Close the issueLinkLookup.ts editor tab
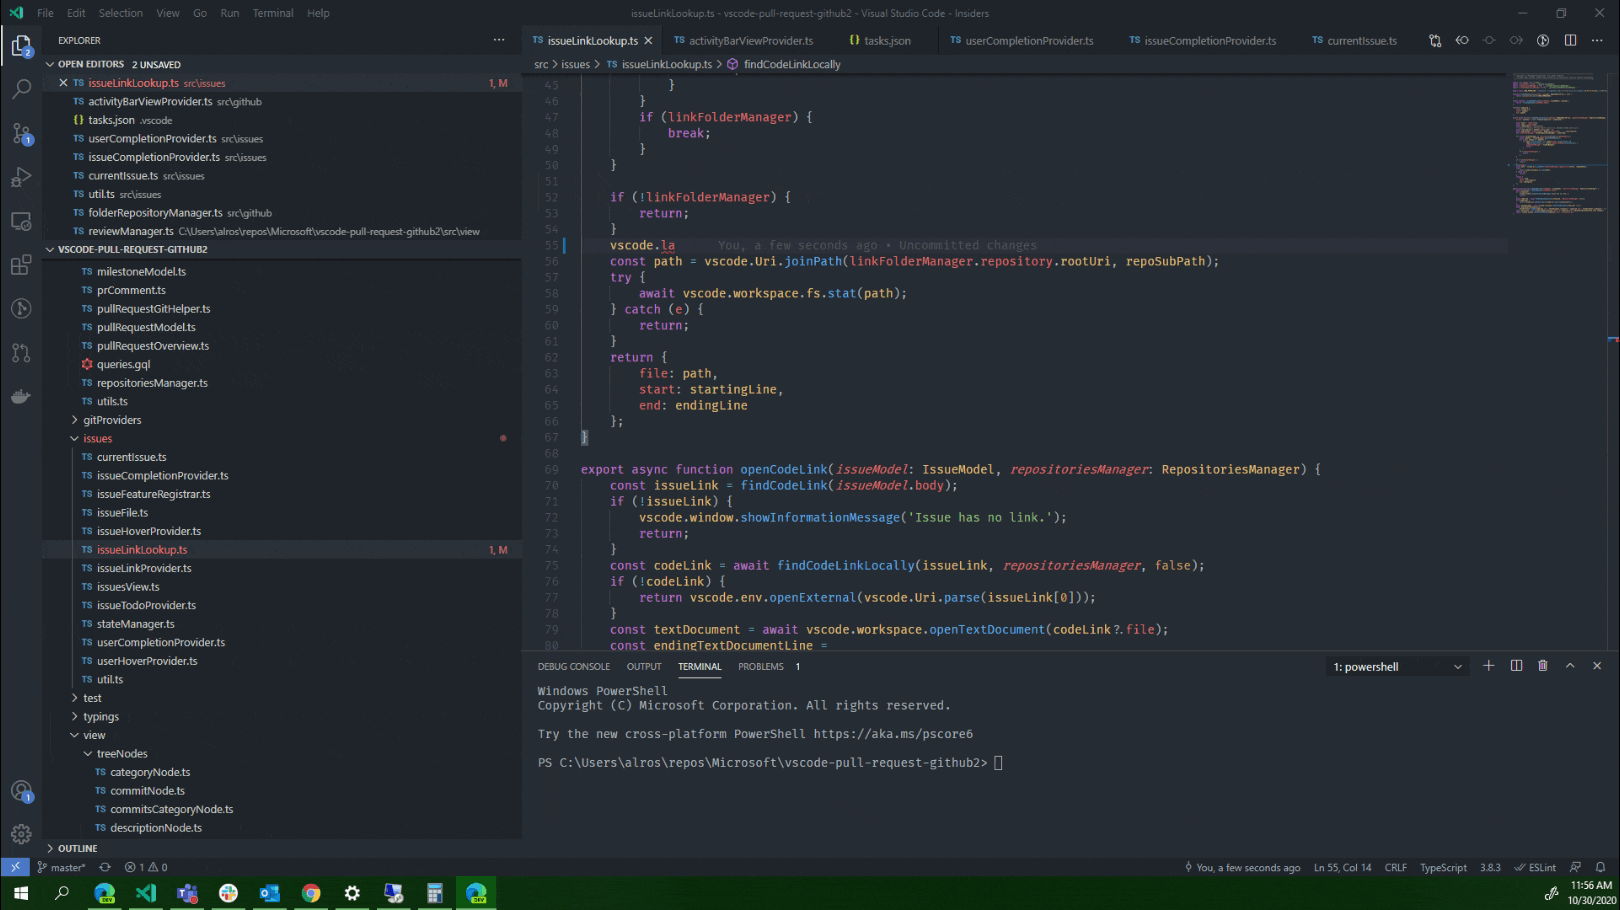 (x=648, y=41)
